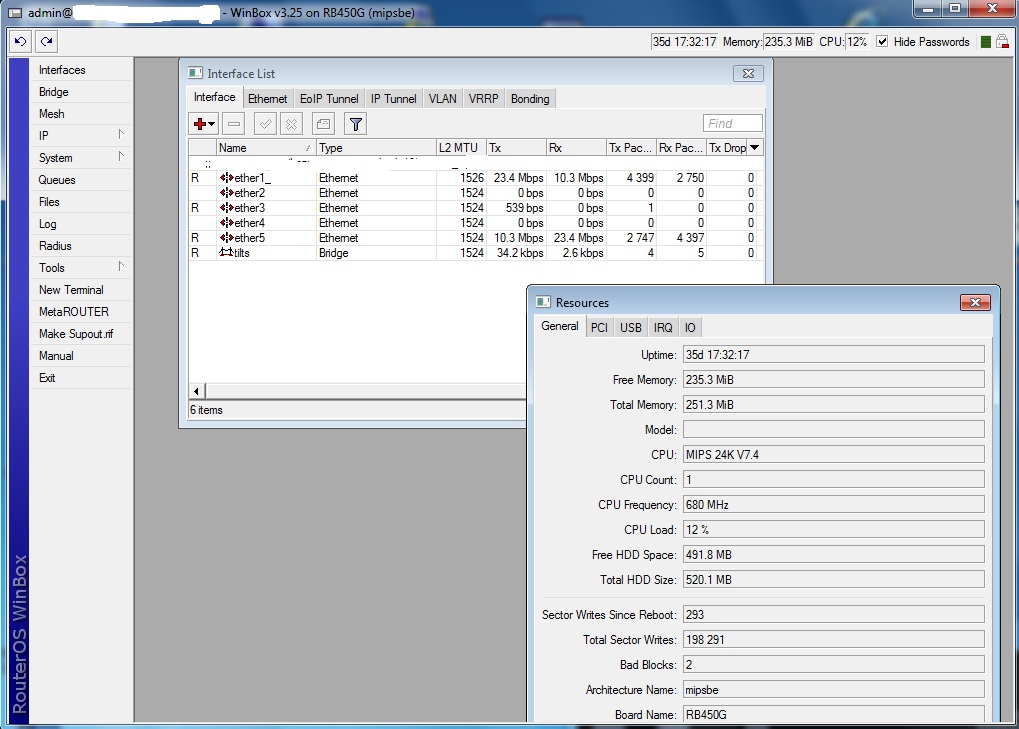The width and height of the screenshot is (1019, 729).
Task: Open Files in the sidebar menu
Action: [81, 202]
